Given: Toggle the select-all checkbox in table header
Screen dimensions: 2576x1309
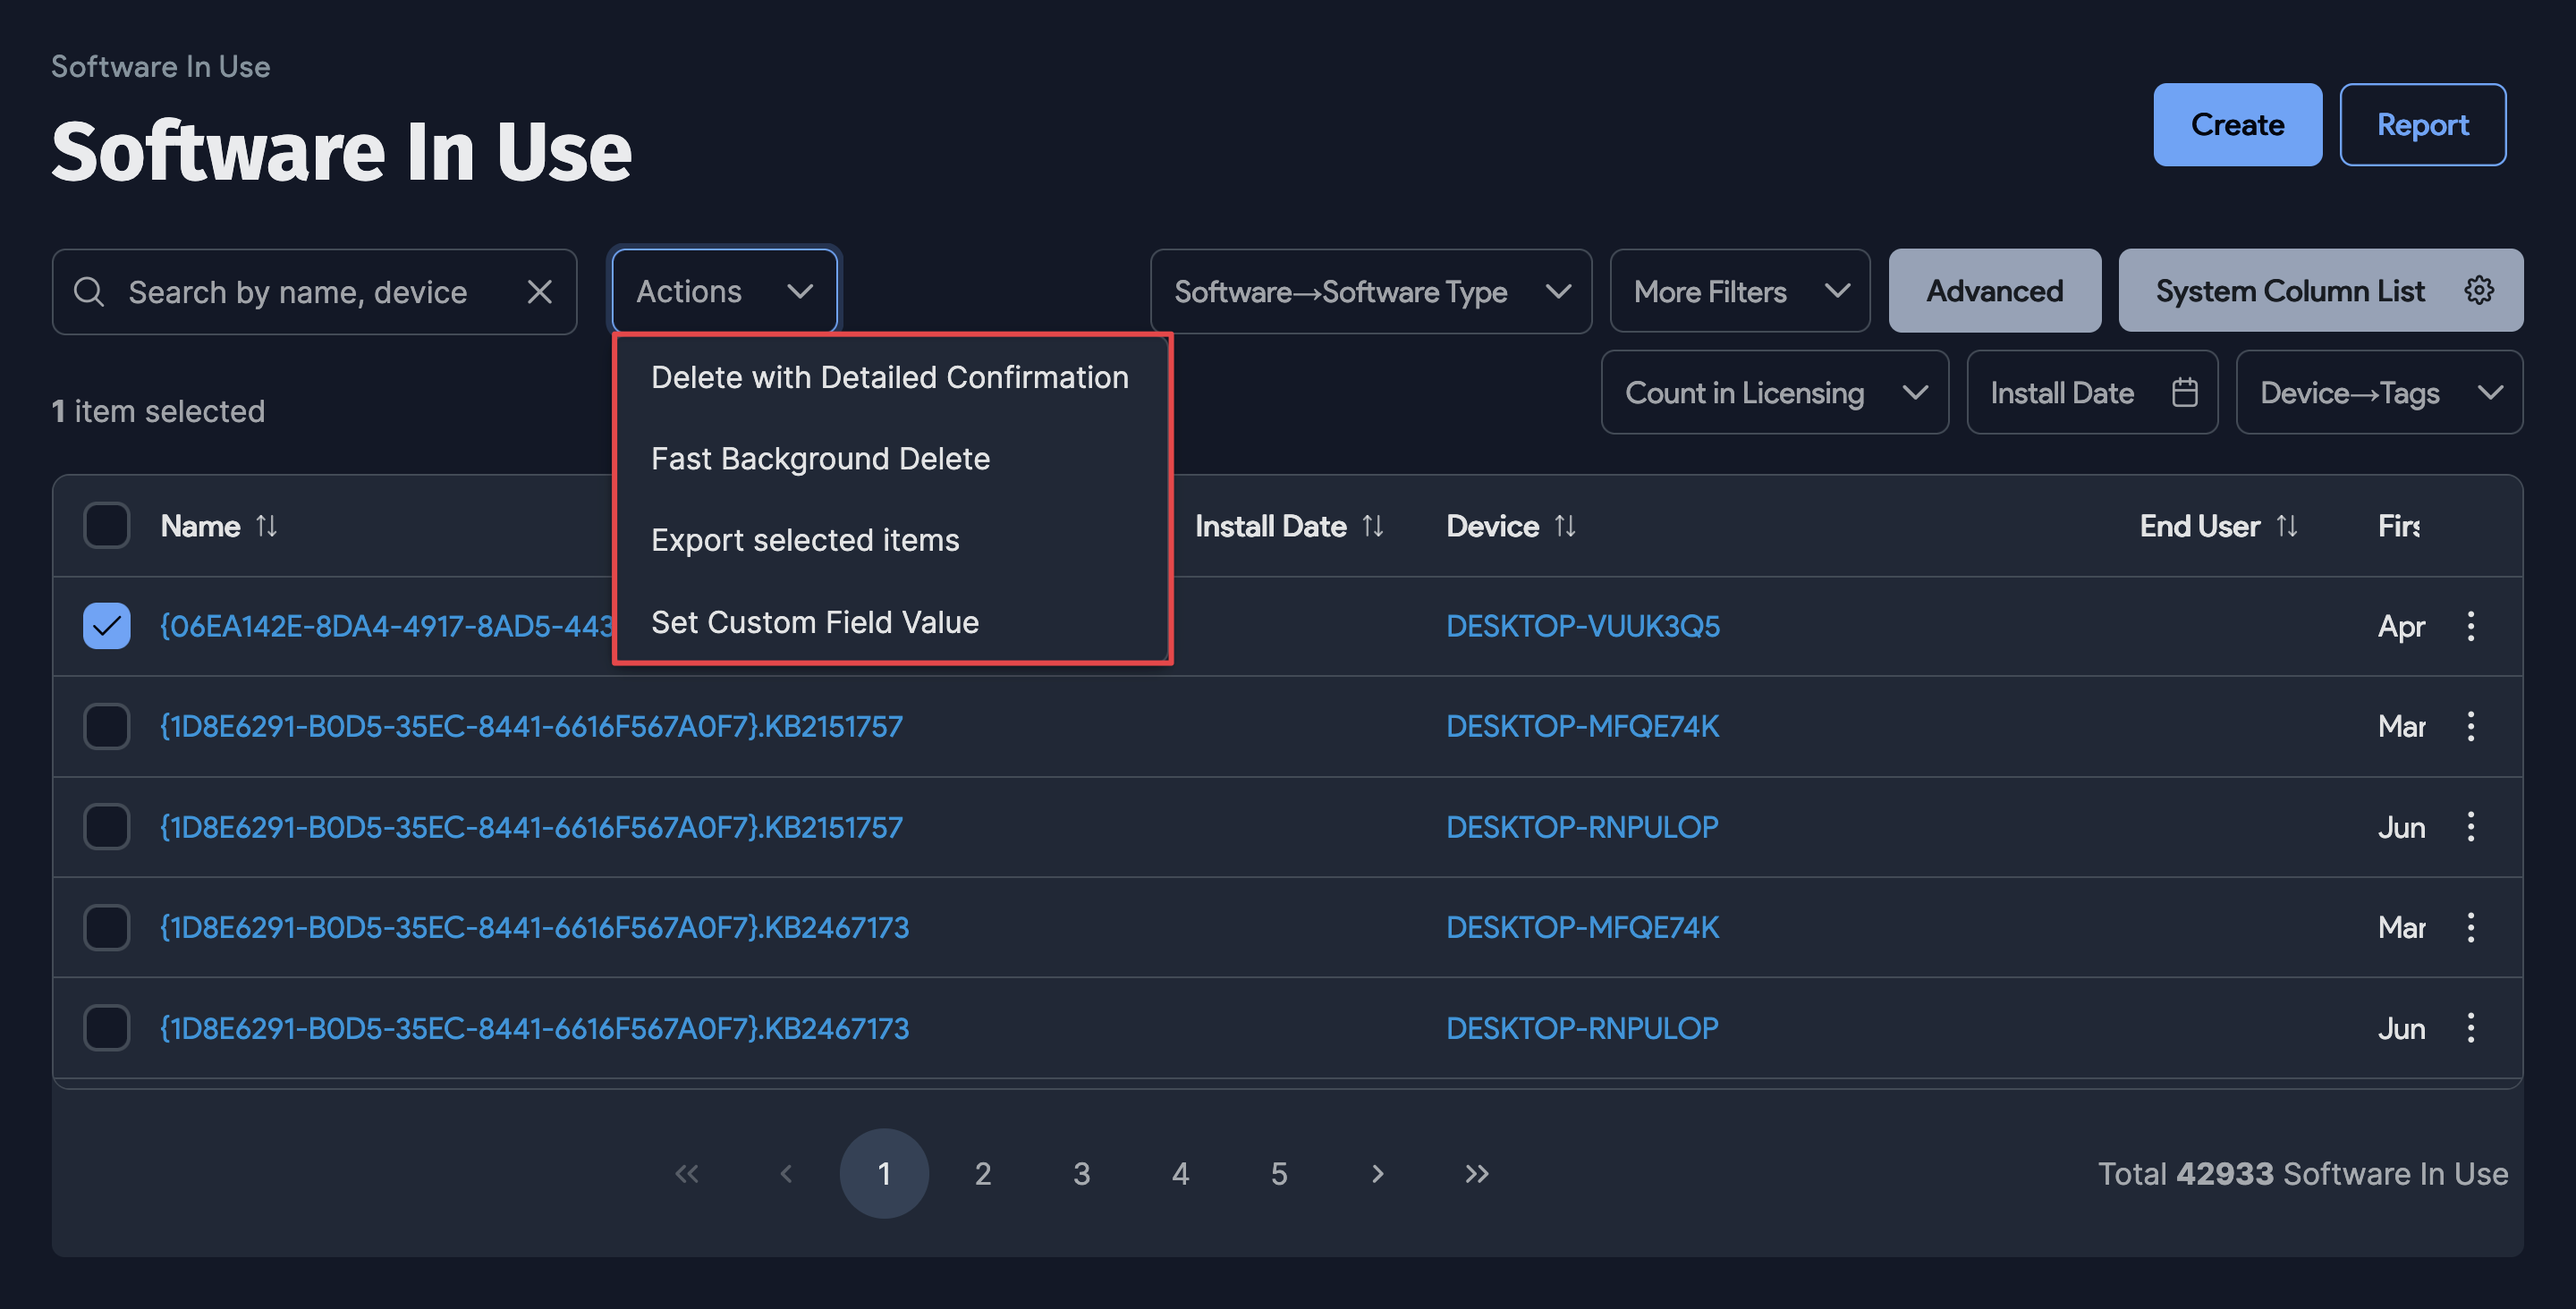Looking at the screenshot, I should tap(106, 525).
